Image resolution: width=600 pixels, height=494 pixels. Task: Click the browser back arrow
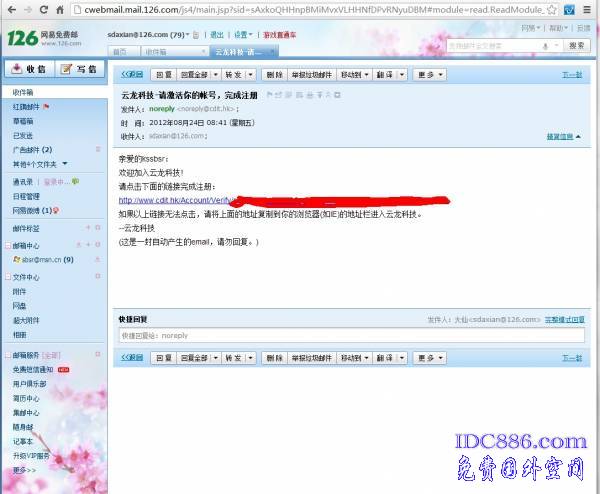pos(12,9)
